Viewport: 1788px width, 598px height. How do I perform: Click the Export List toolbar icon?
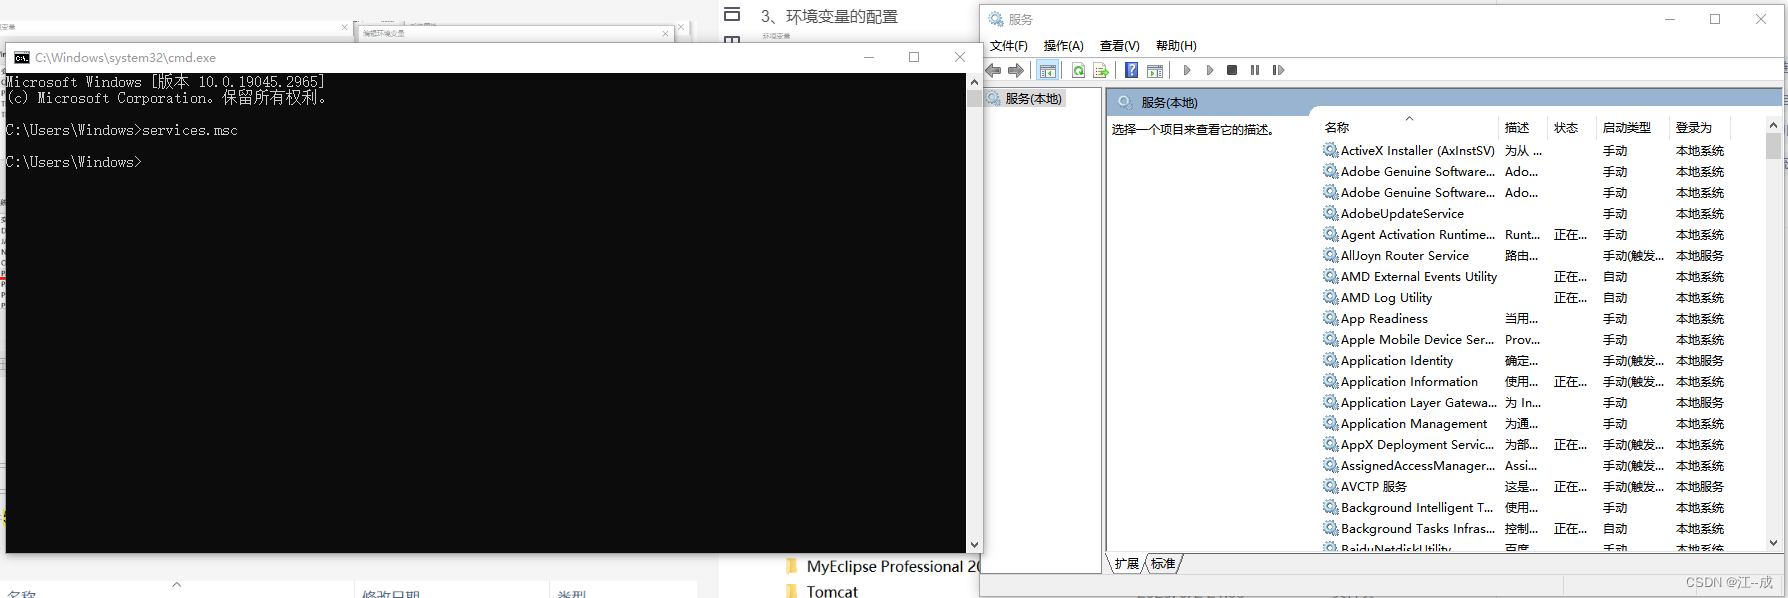[1101, 70]
